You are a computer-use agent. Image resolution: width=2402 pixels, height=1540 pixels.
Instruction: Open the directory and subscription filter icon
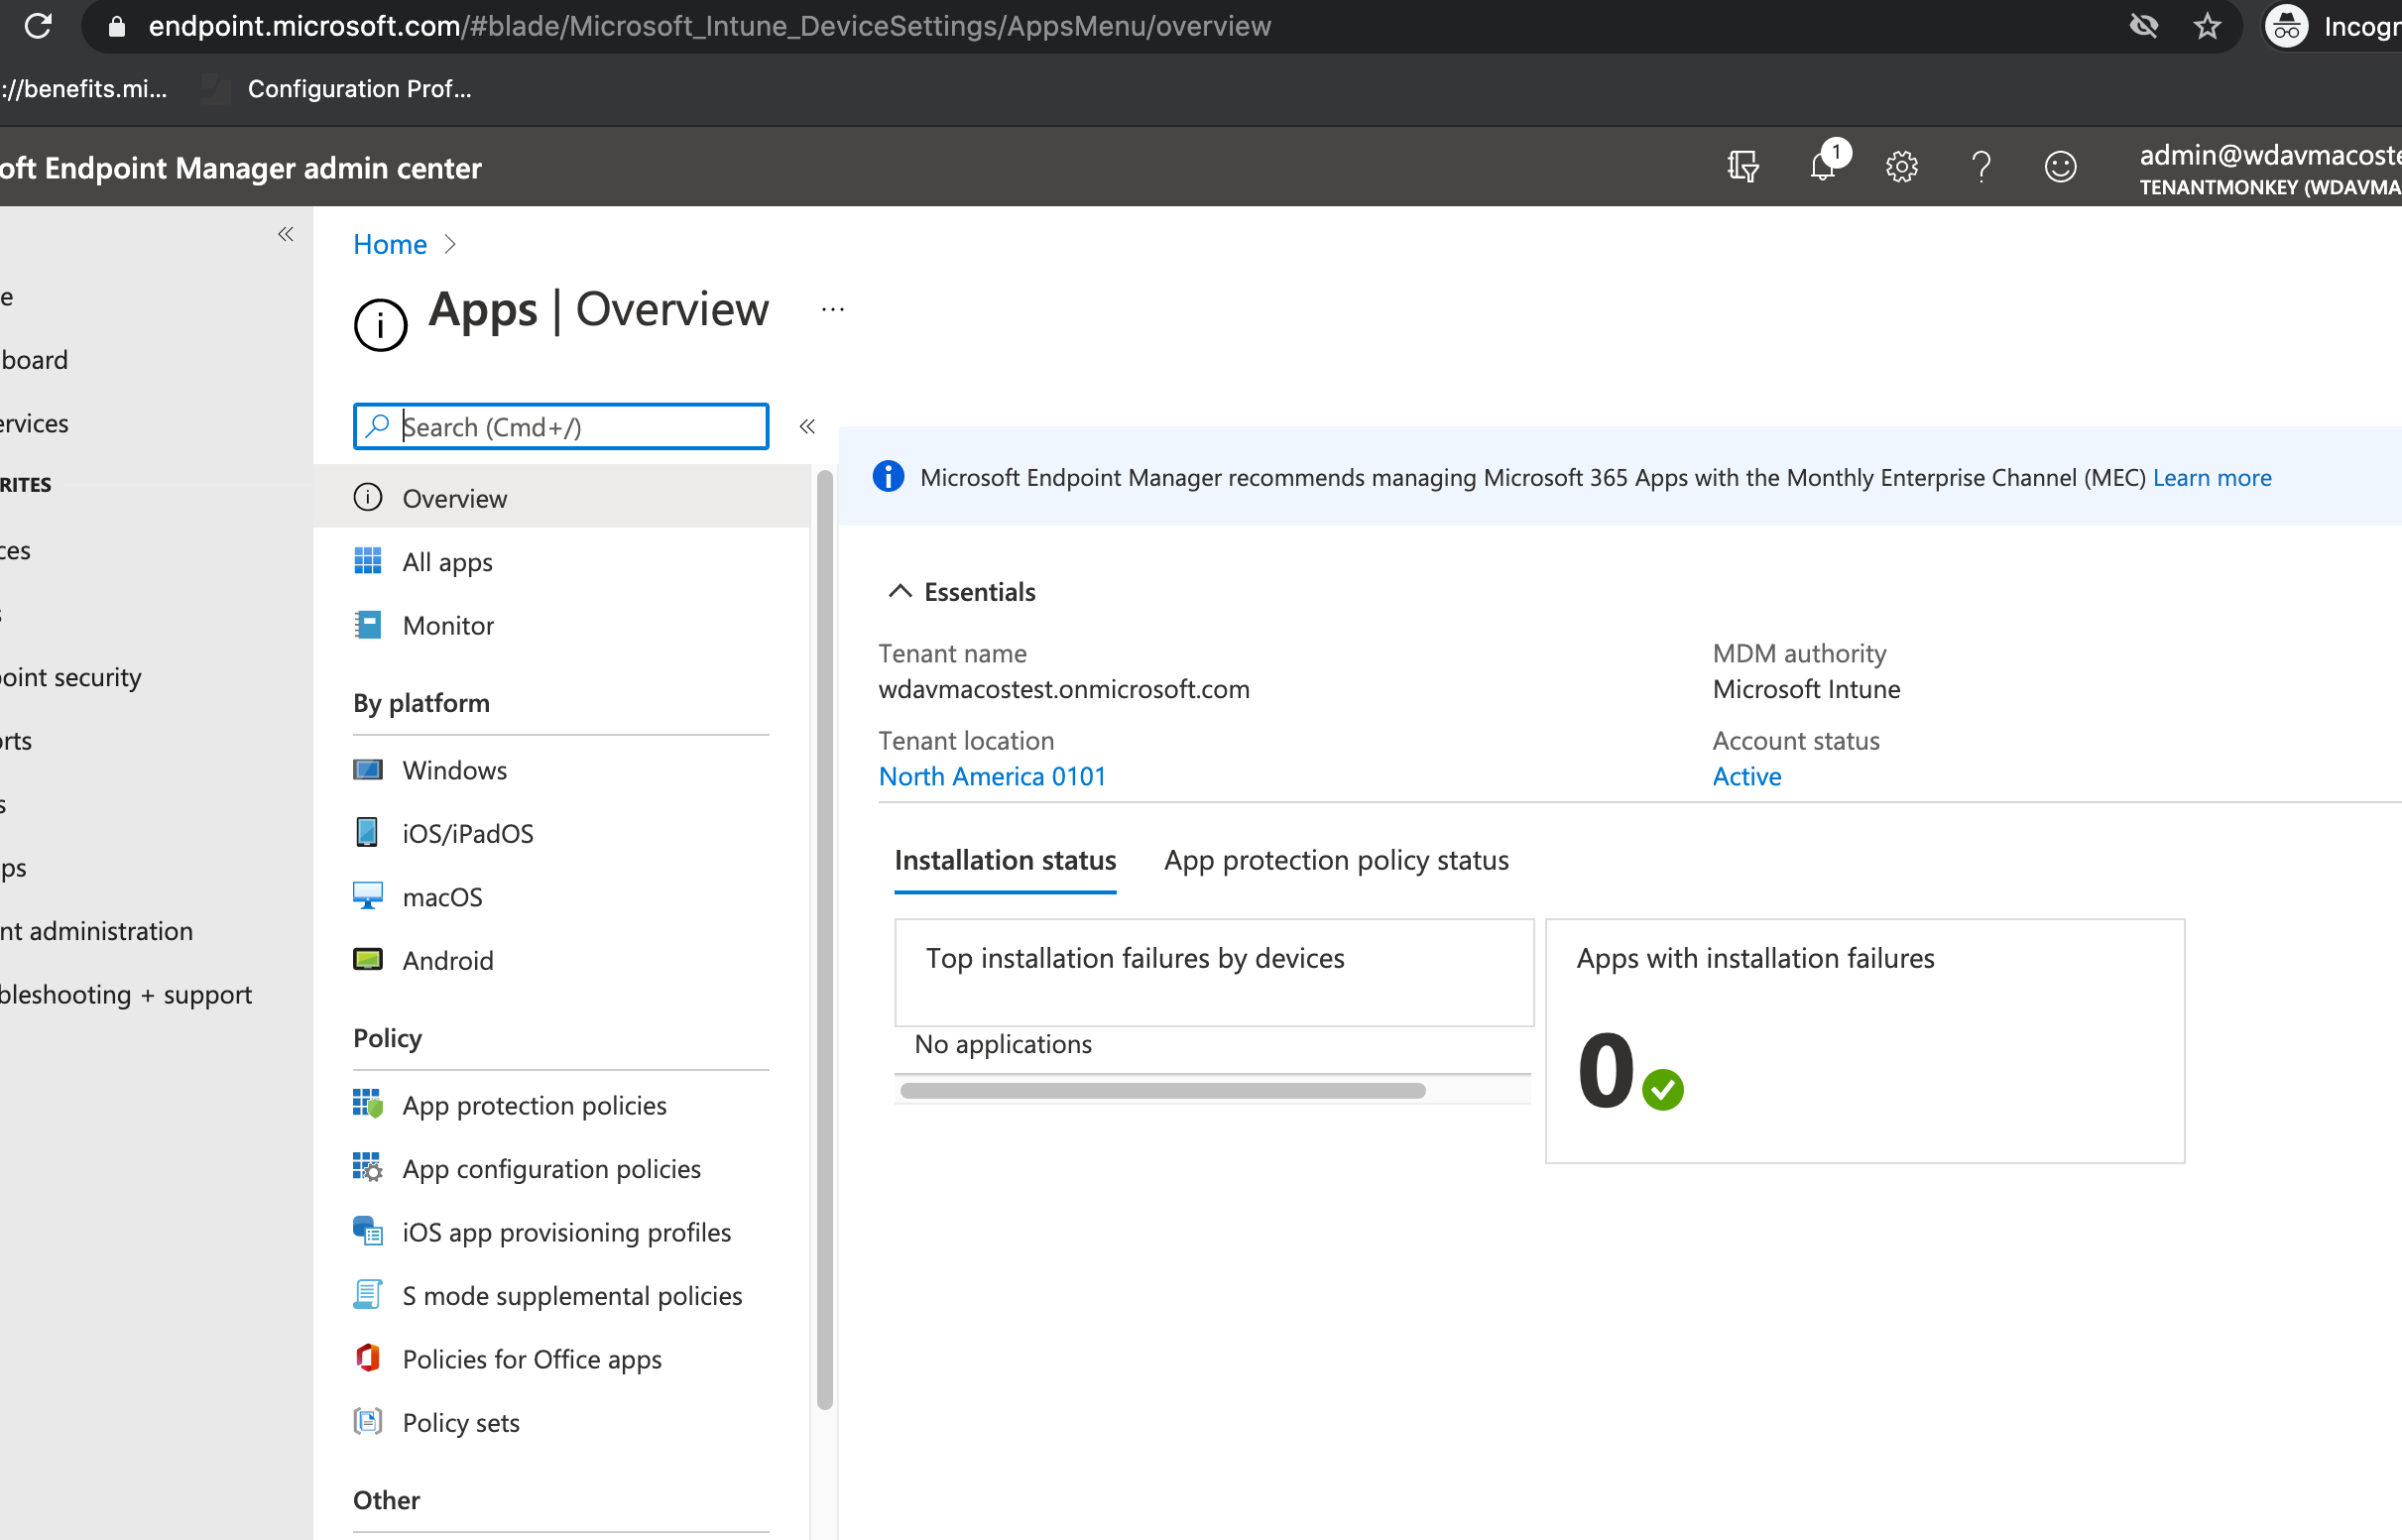click(x=1743, y=166)
